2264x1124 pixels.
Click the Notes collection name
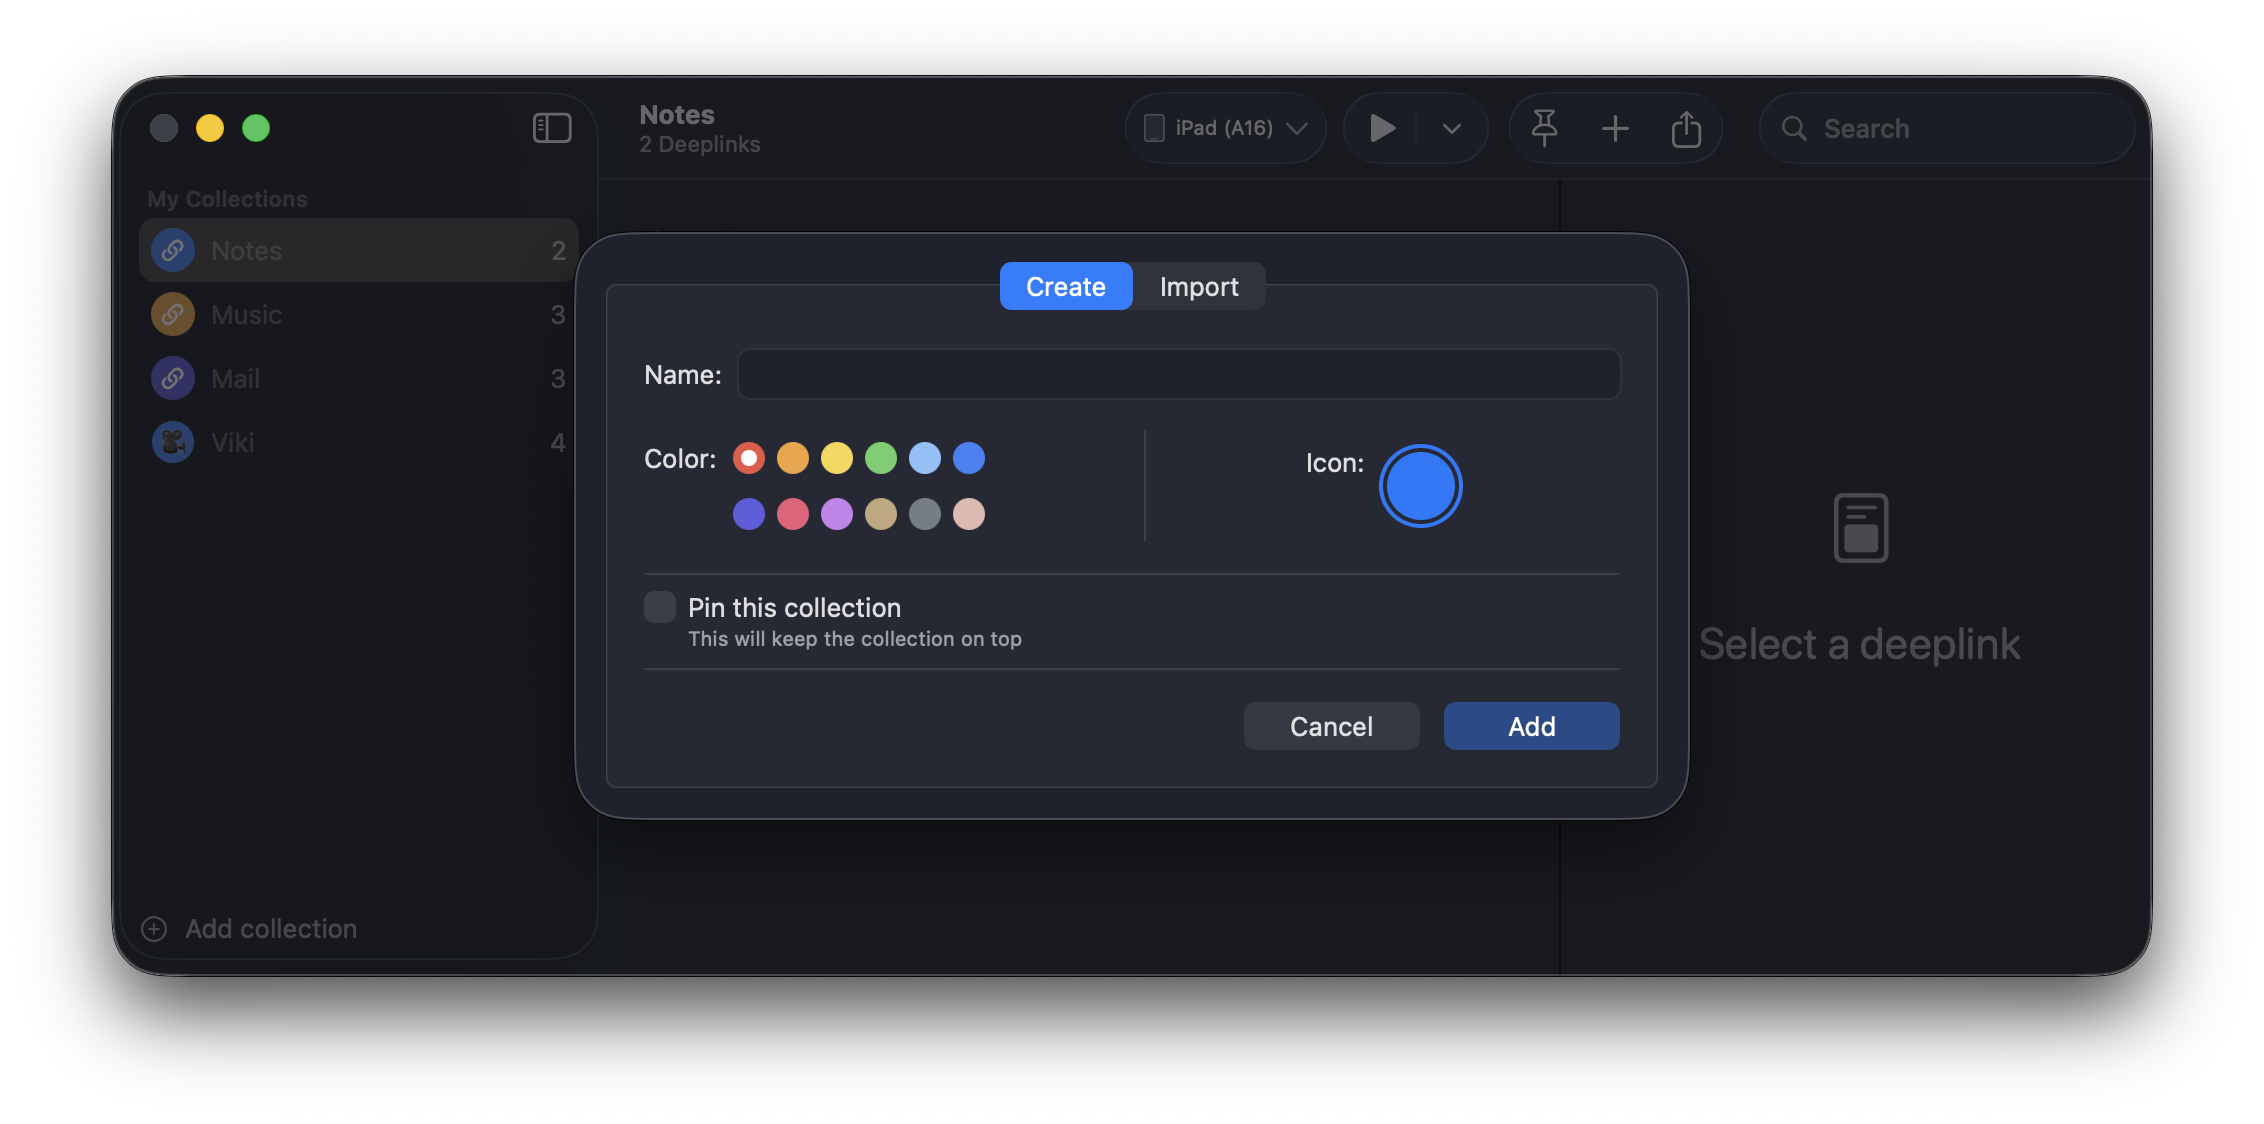247,251
